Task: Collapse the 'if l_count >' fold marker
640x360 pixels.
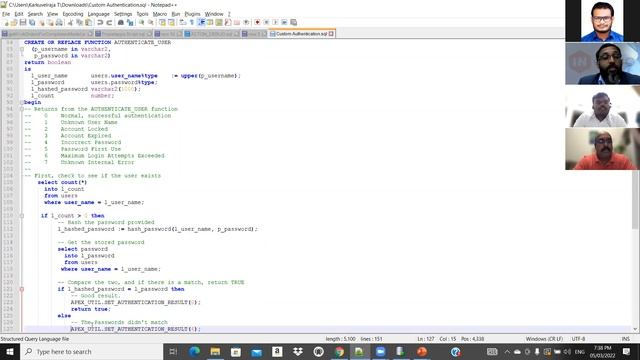Action: (x=22, y=216)
